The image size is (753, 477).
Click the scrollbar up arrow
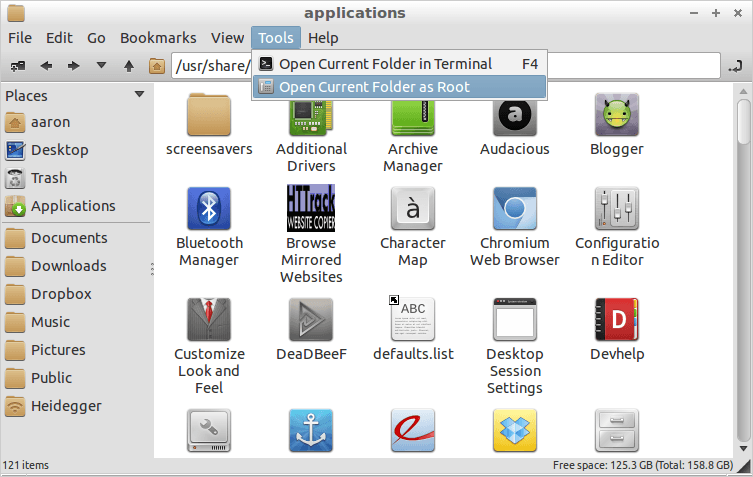pyautogui.click(x=743, y=91)
